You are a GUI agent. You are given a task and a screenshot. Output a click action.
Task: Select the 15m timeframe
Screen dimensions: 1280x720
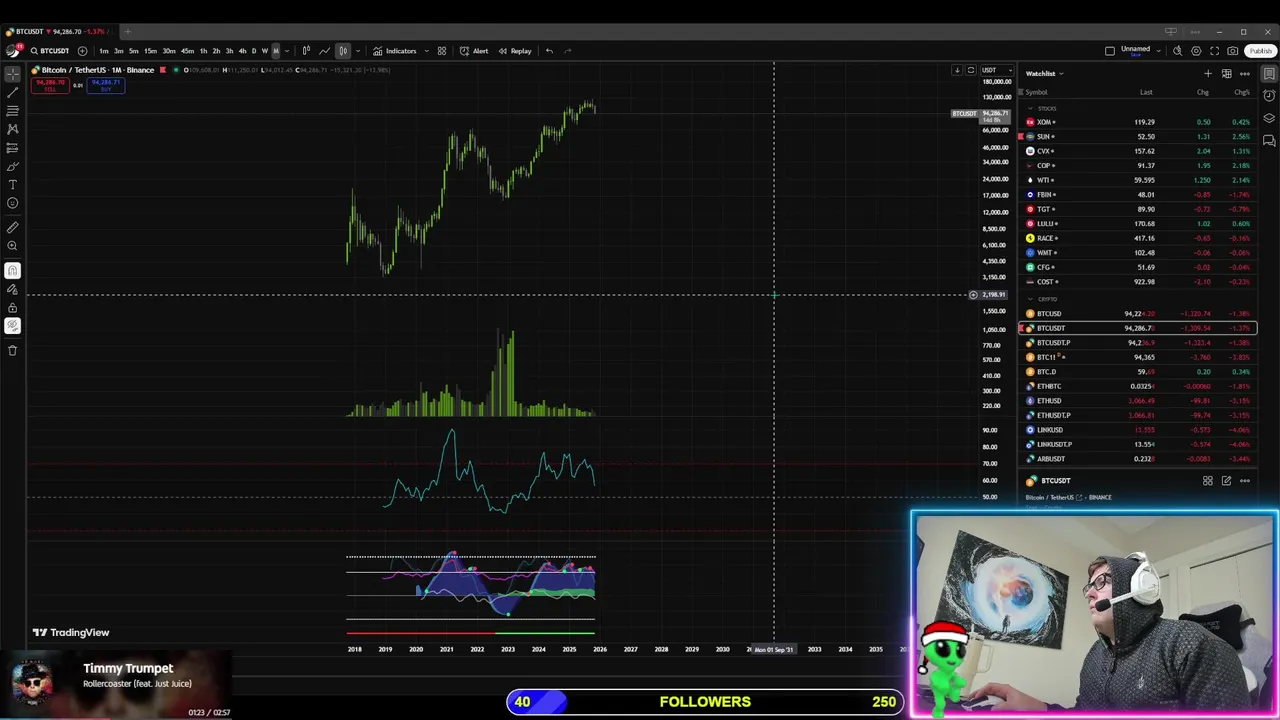click(x=150, y=51)
